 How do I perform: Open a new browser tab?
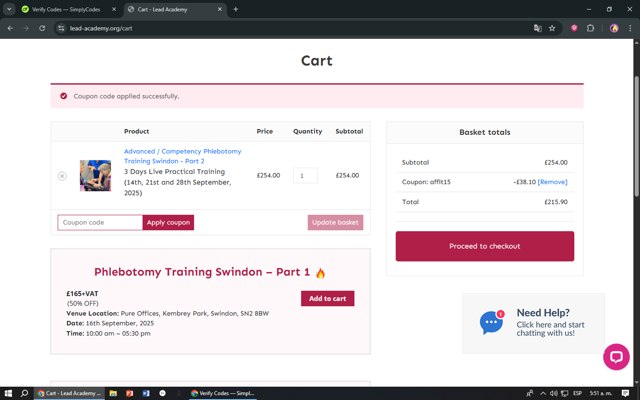[236, 9]
